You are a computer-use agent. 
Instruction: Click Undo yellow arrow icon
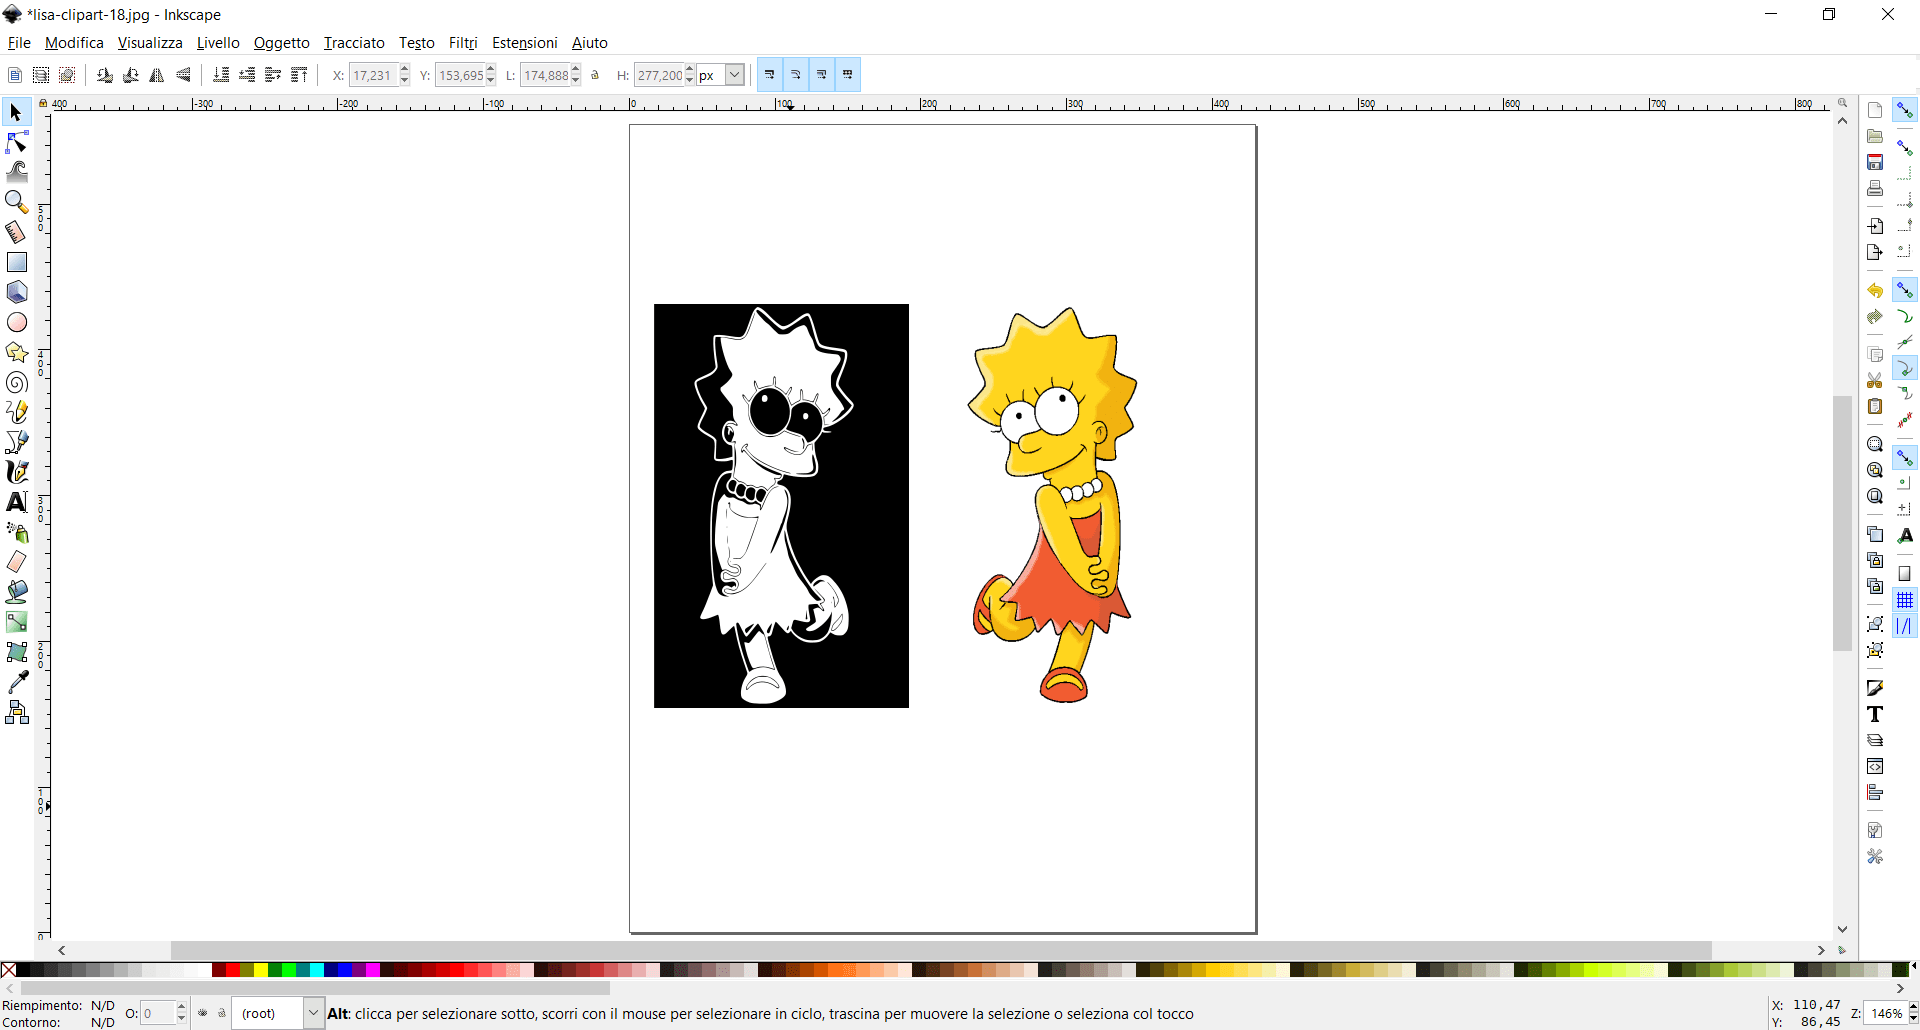coord(1875,290)
